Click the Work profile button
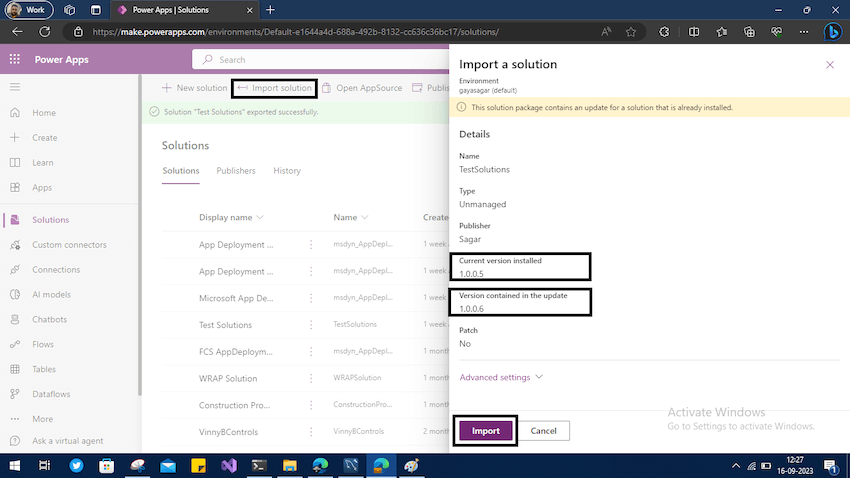Screen dimensions: 850x478 click(x=28, y=10)
